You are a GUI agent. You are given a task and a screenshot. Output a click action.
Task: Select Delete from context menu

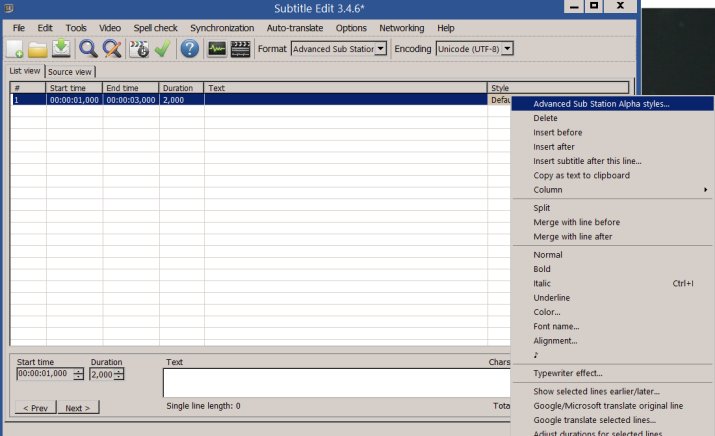[612, 118]
